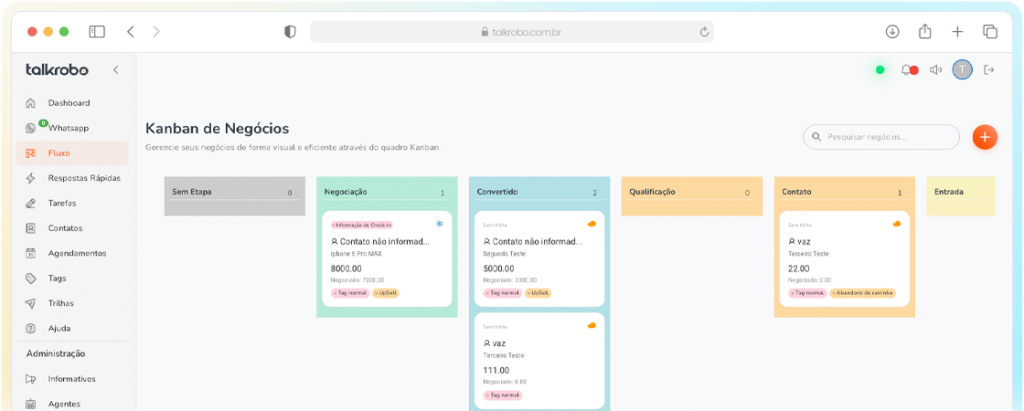The width and height of the screenshot is (1024, 411).
Task: Open Tags in the sidebar
Action: pos(57,278)
